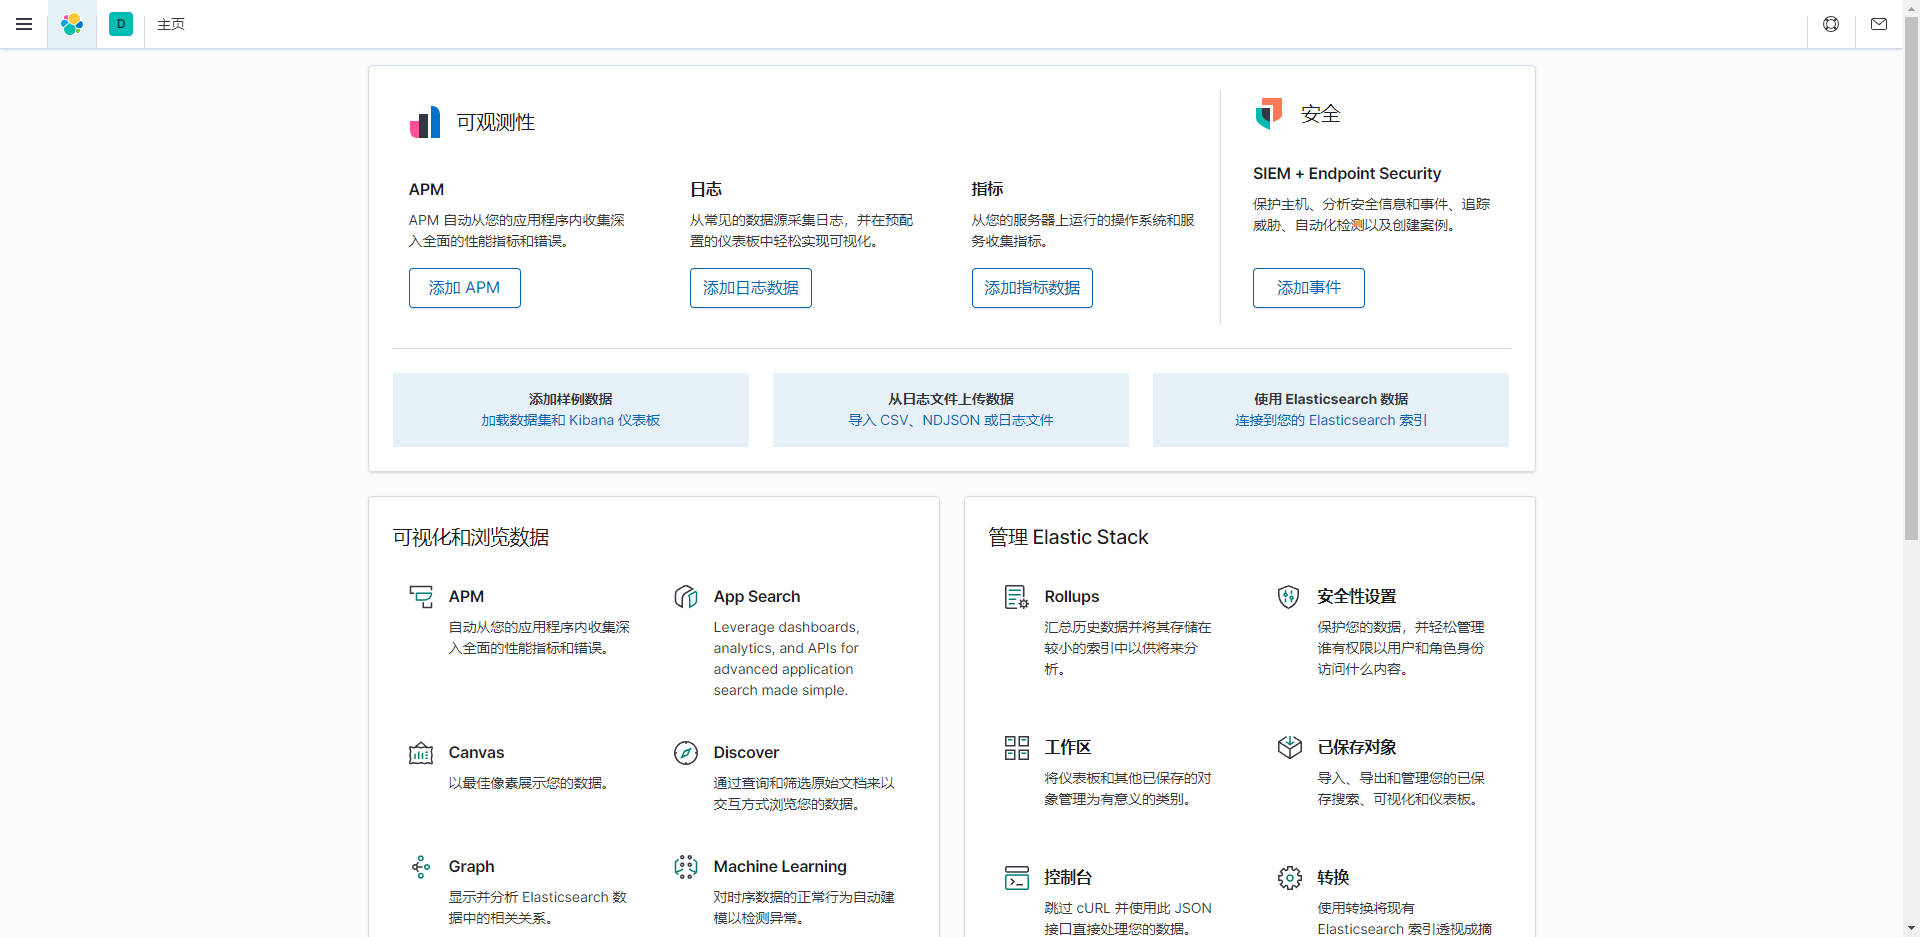Viewport: 1920px width, 937px height.
Task: Open the Rollups title link
Action: click(x=1072, y=597)
